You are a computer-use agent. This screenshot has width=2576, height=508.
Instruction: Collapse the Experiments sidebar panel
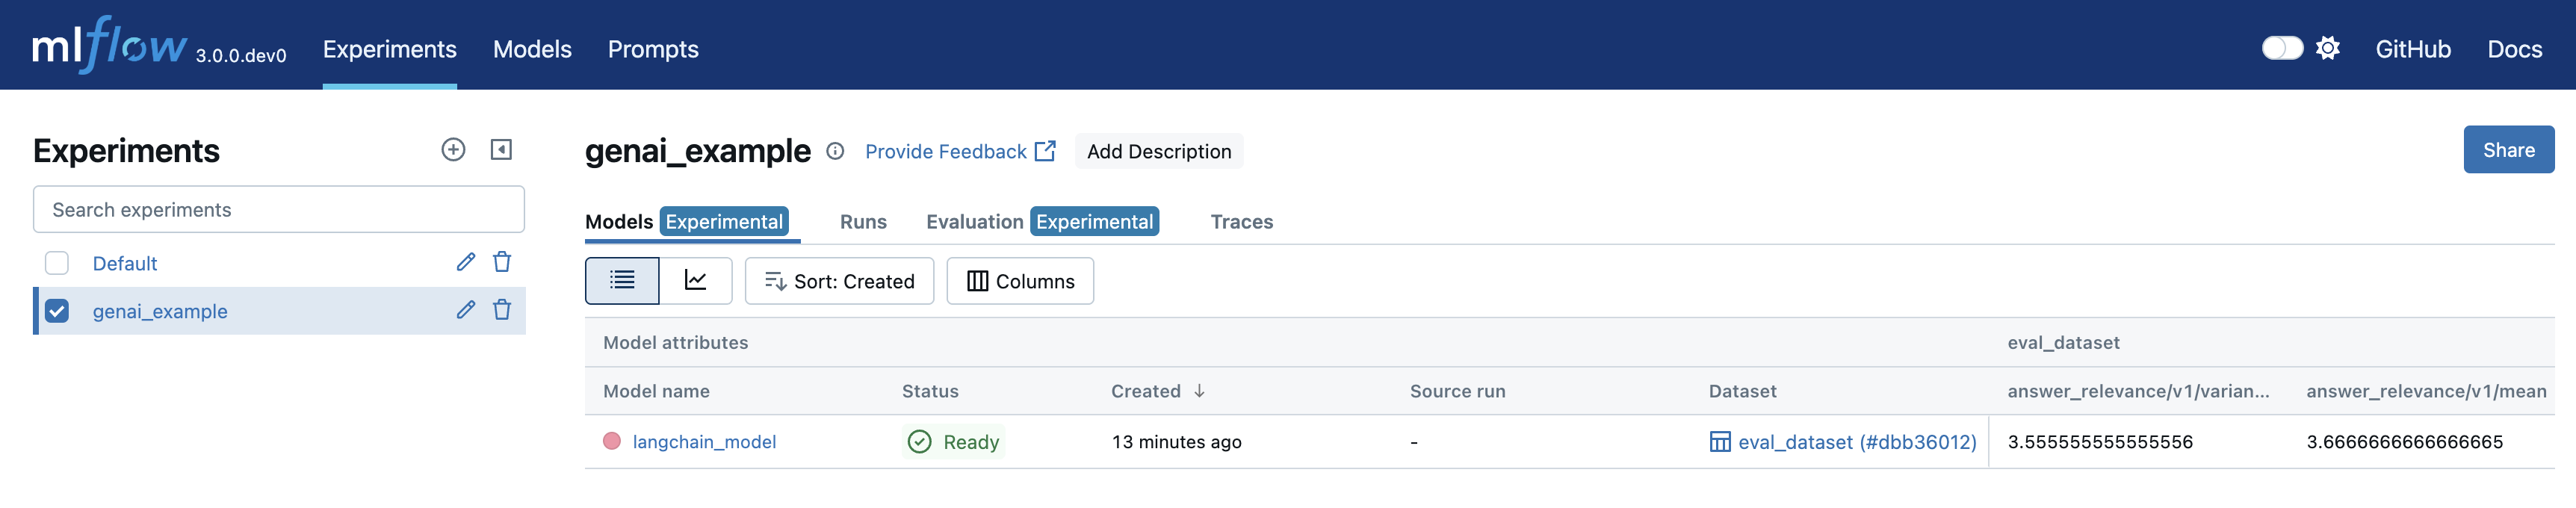tap(501, 150)
